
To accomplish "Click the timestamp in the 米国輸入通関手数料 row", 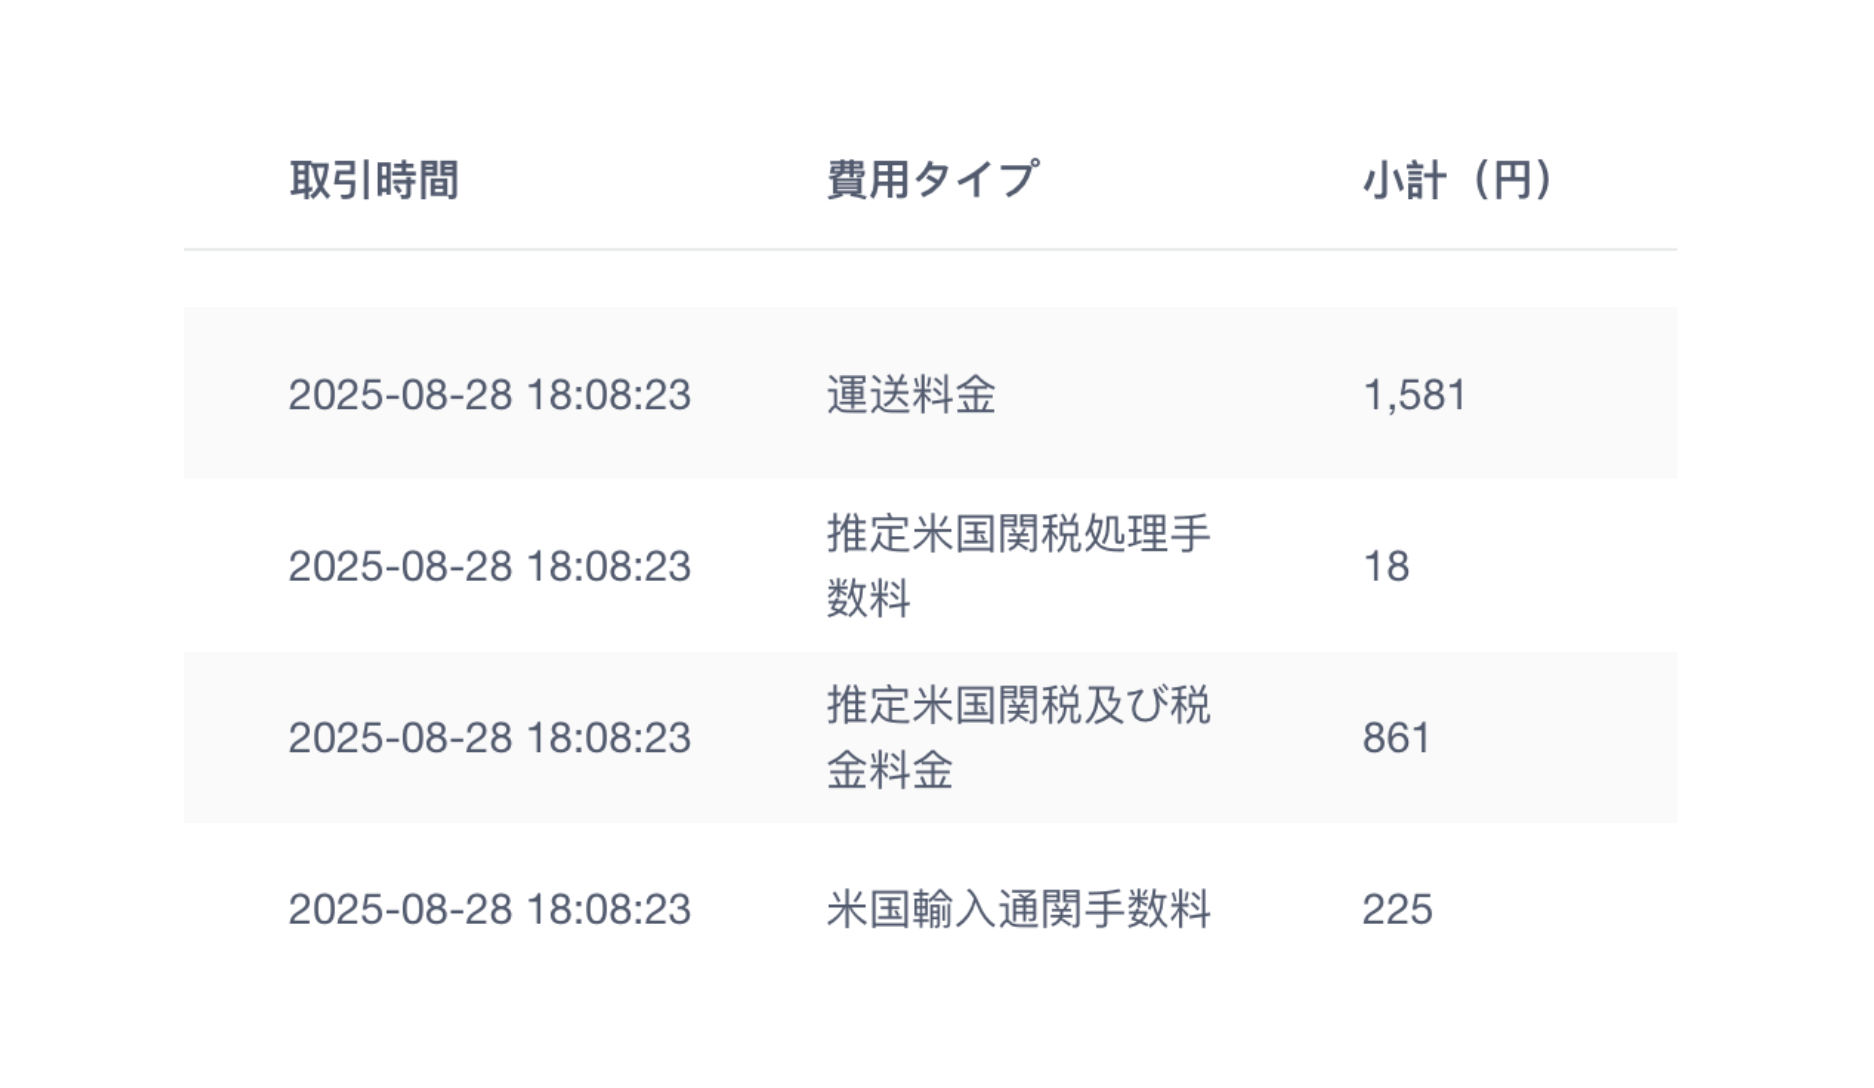I will click(489, 910).
